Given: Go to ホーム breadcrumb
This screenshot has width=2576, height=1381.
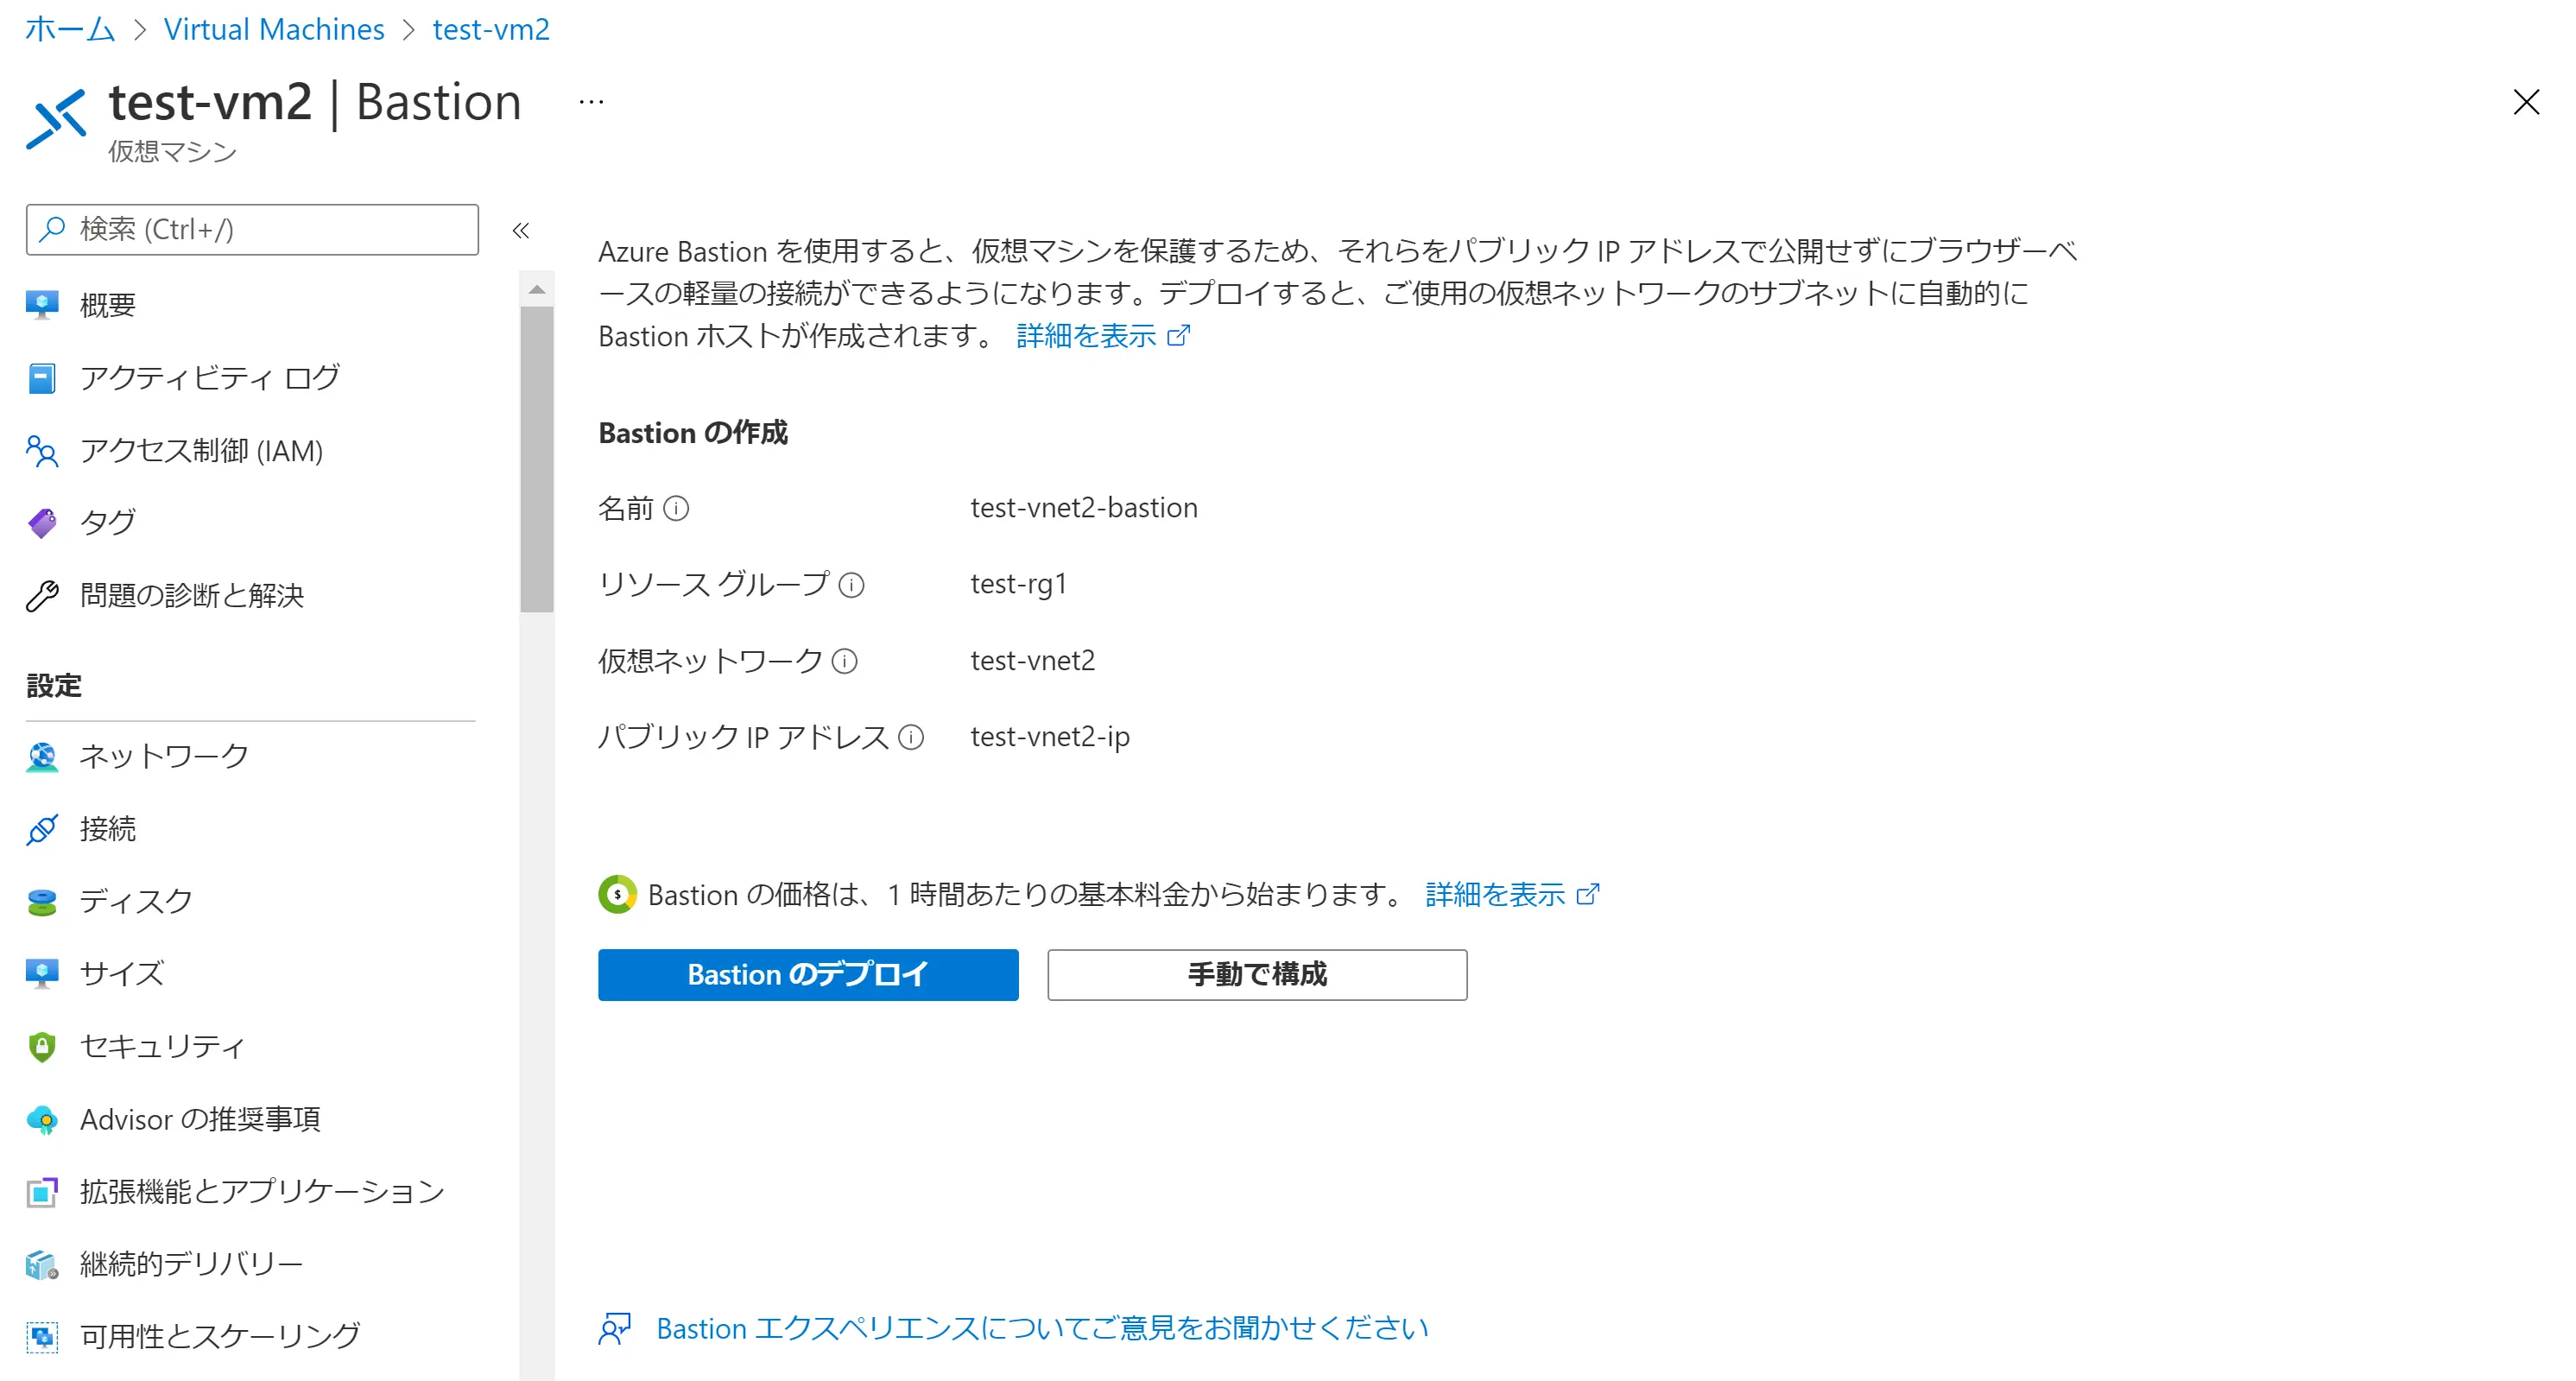Looking at the screenshot, I should click(x=70, y=30).
